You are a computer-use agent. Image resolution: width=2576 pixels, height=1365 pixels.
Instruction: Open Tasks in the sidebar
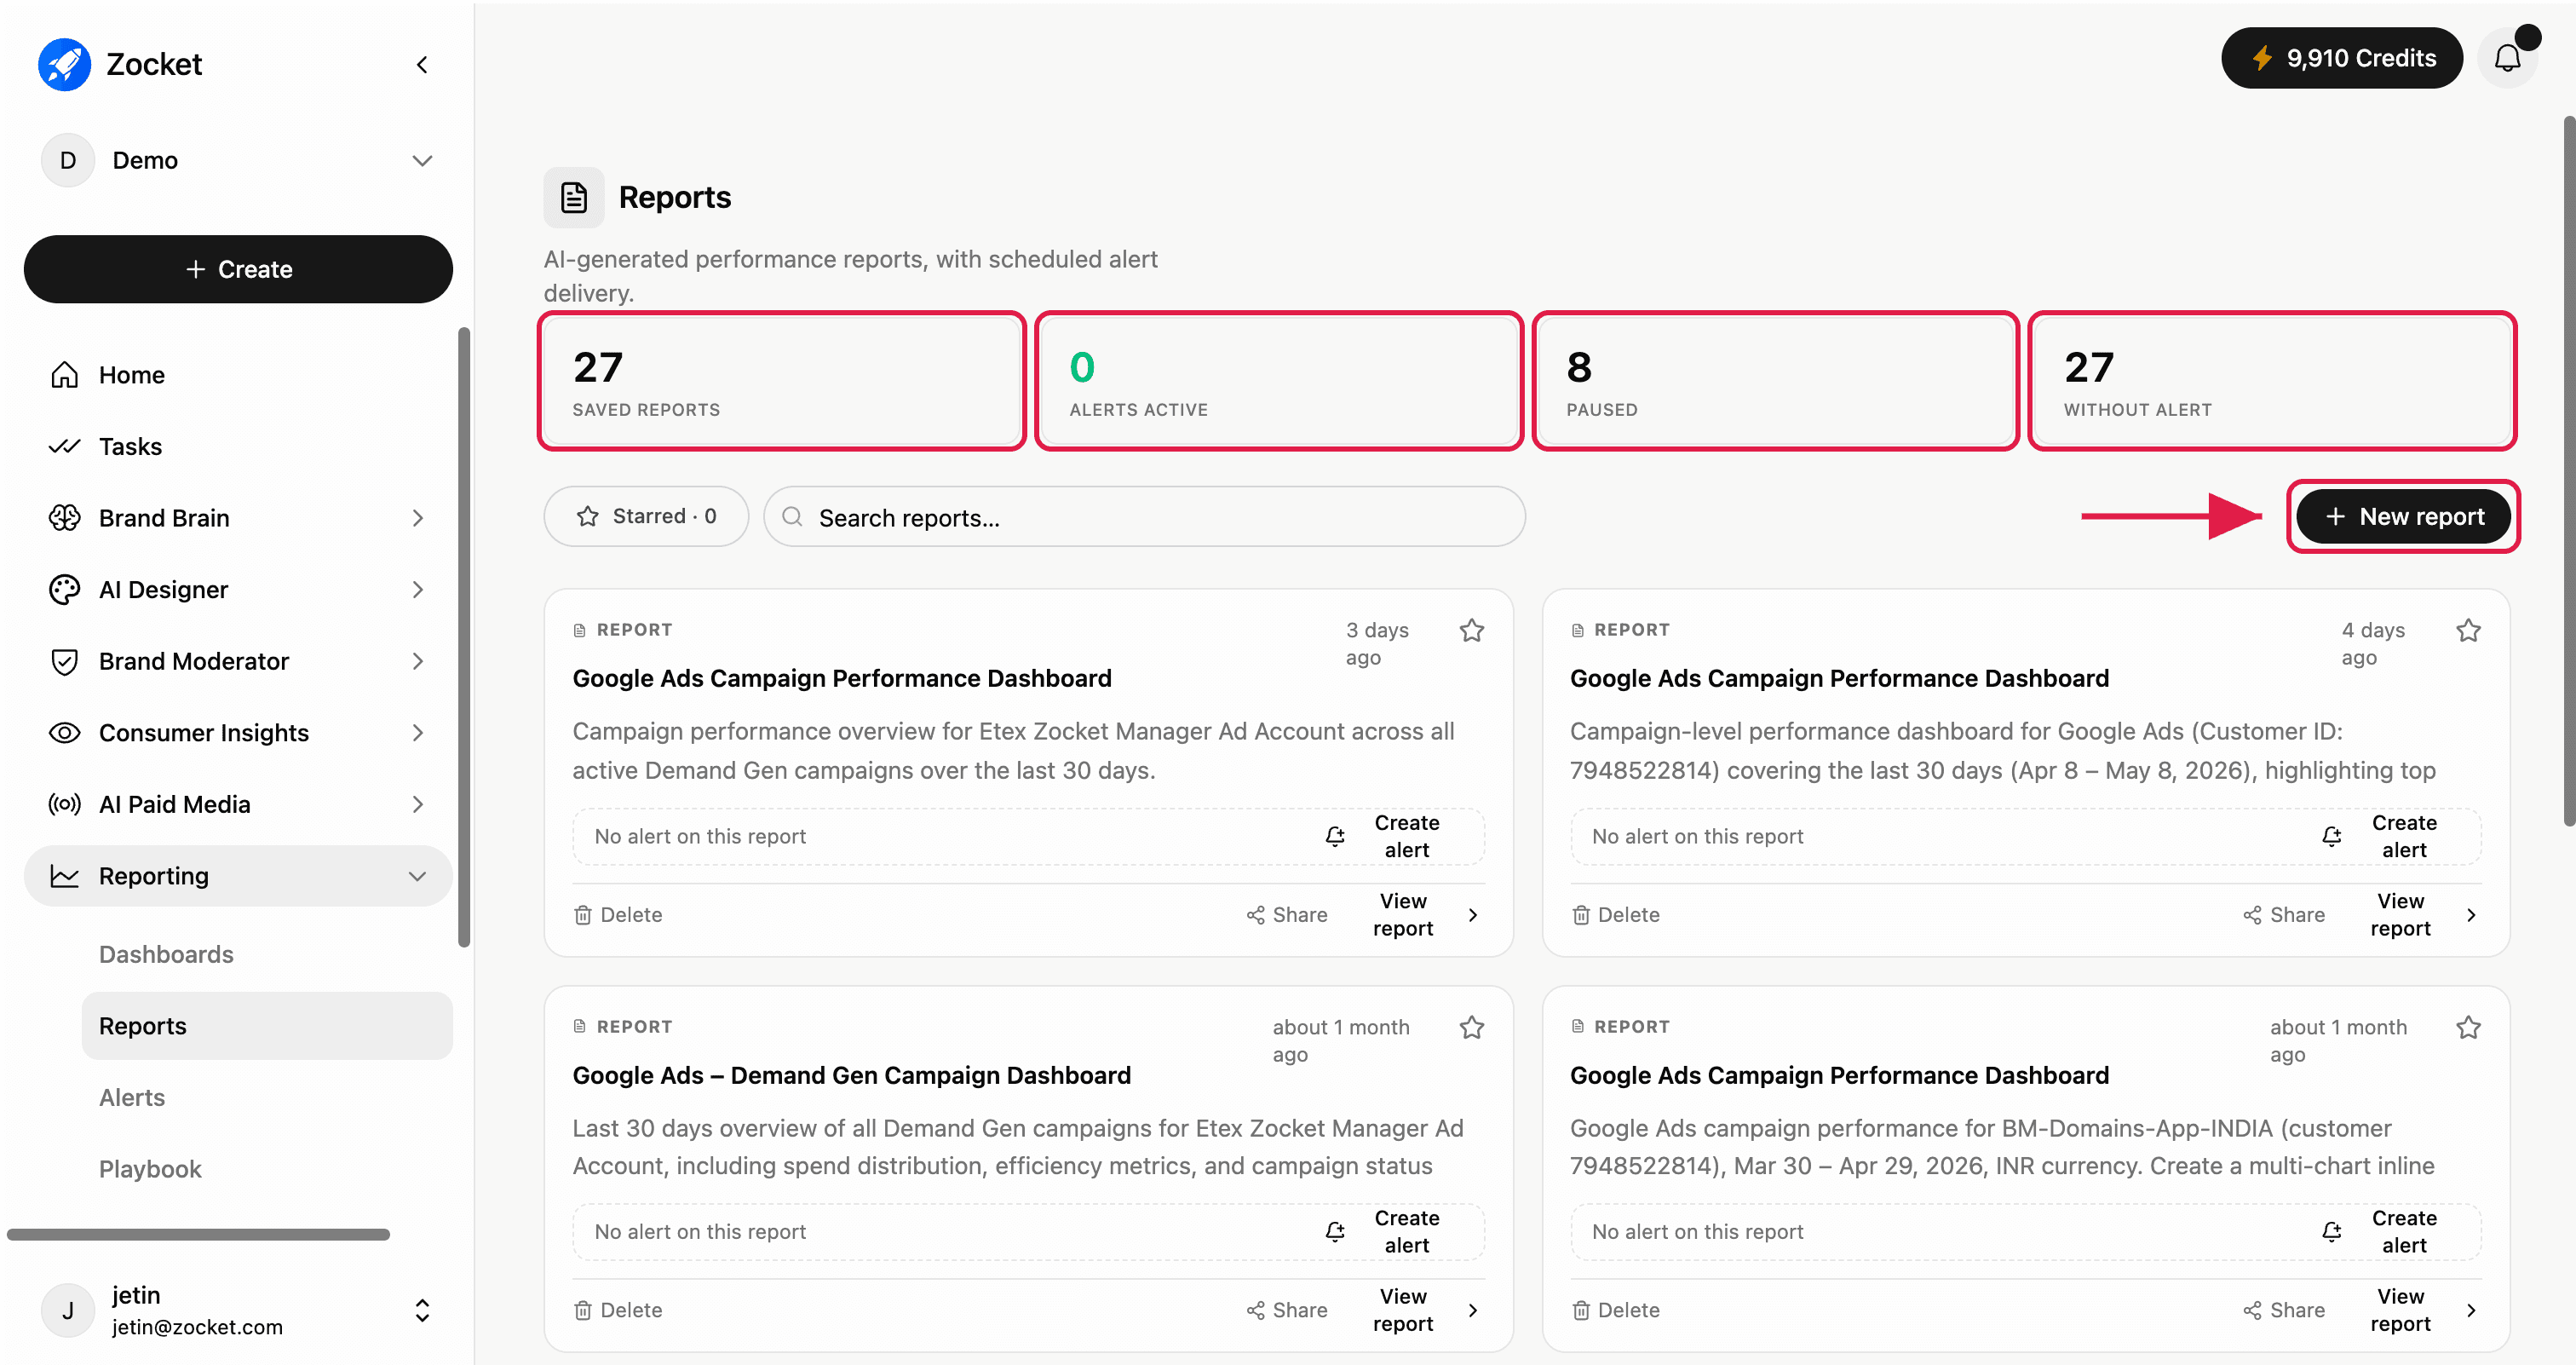[x=238, y=446]
